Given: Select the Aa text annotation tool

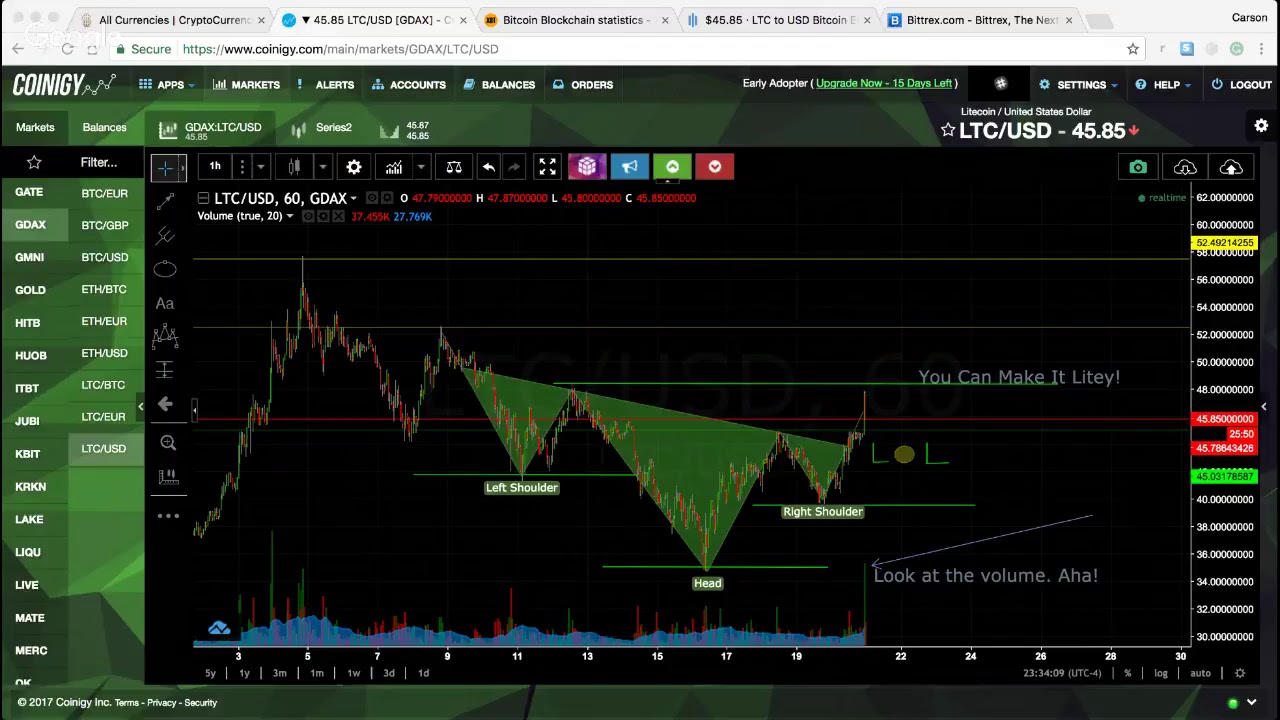Looking at the screenshot, I should point(165,303).
